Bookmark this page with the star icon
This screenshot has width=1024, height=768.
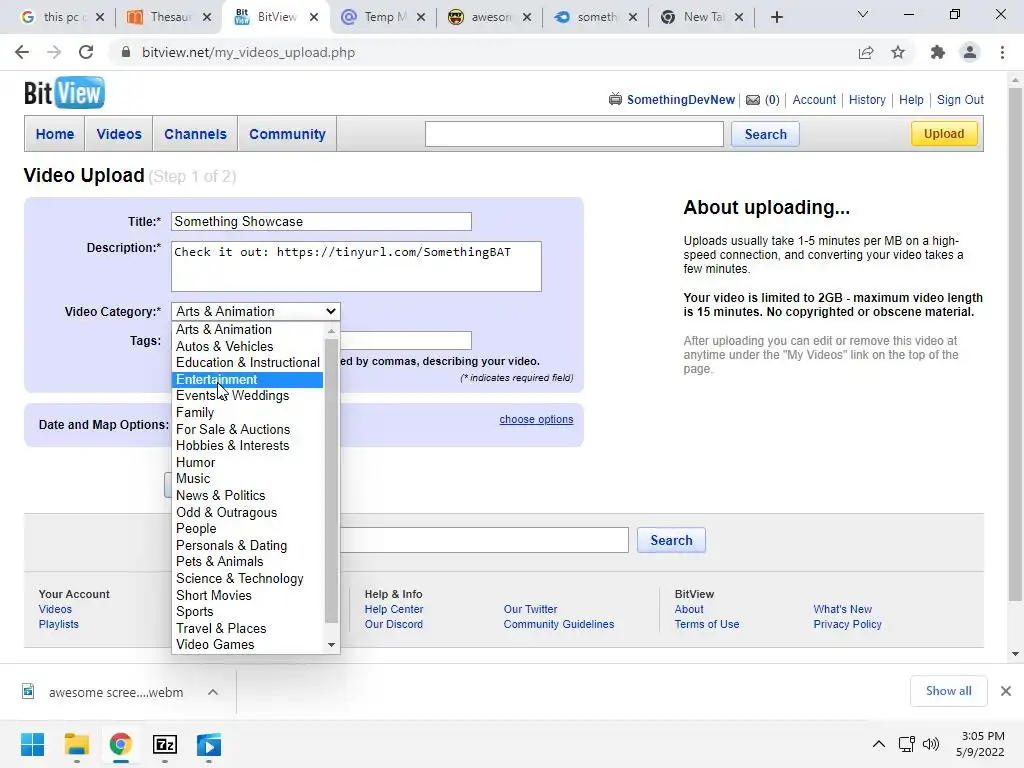pos(898,52)
